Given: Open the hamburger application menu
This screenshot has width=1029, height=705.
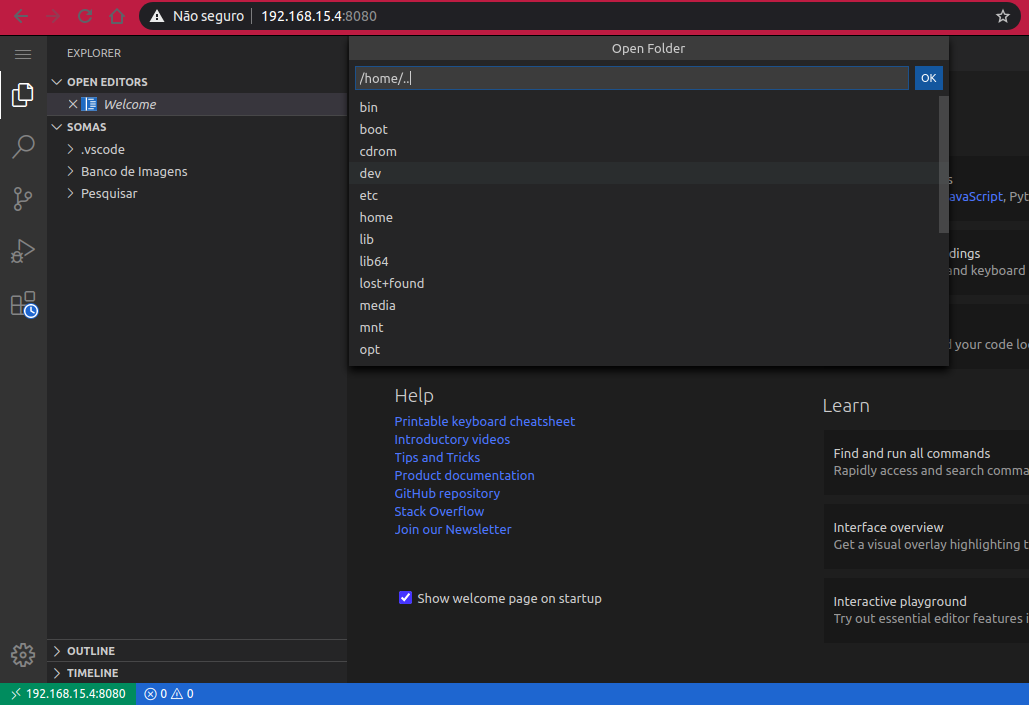Looking at the screenshot, I should pyautogui.click(x=23, y=54).
